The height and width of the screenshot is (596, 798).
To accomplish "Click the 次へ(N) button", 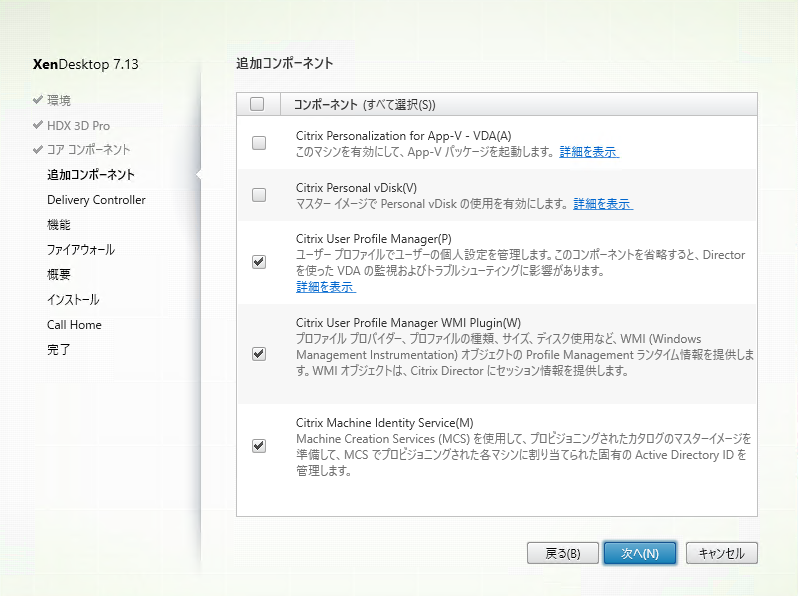I will point(640,553).
